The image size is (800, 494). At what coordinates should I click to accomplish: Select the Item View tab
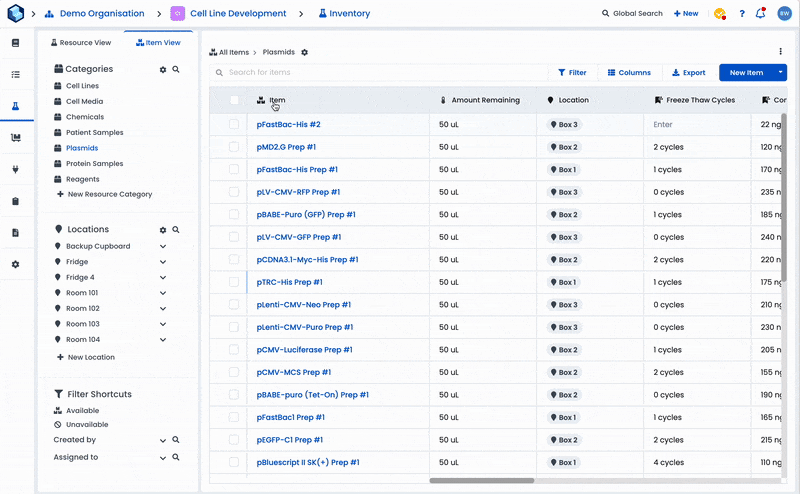[x=159, y=43]
